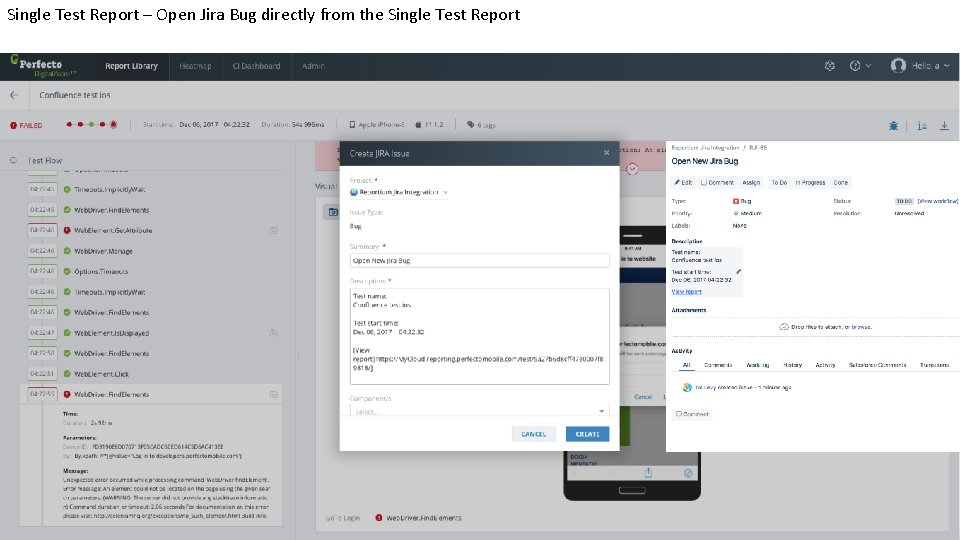Screen dimensions: 960x540
Task: Click the icon on failed WebDriver.FindElements row
Action: pyautogui.click(x=274, y=394)
